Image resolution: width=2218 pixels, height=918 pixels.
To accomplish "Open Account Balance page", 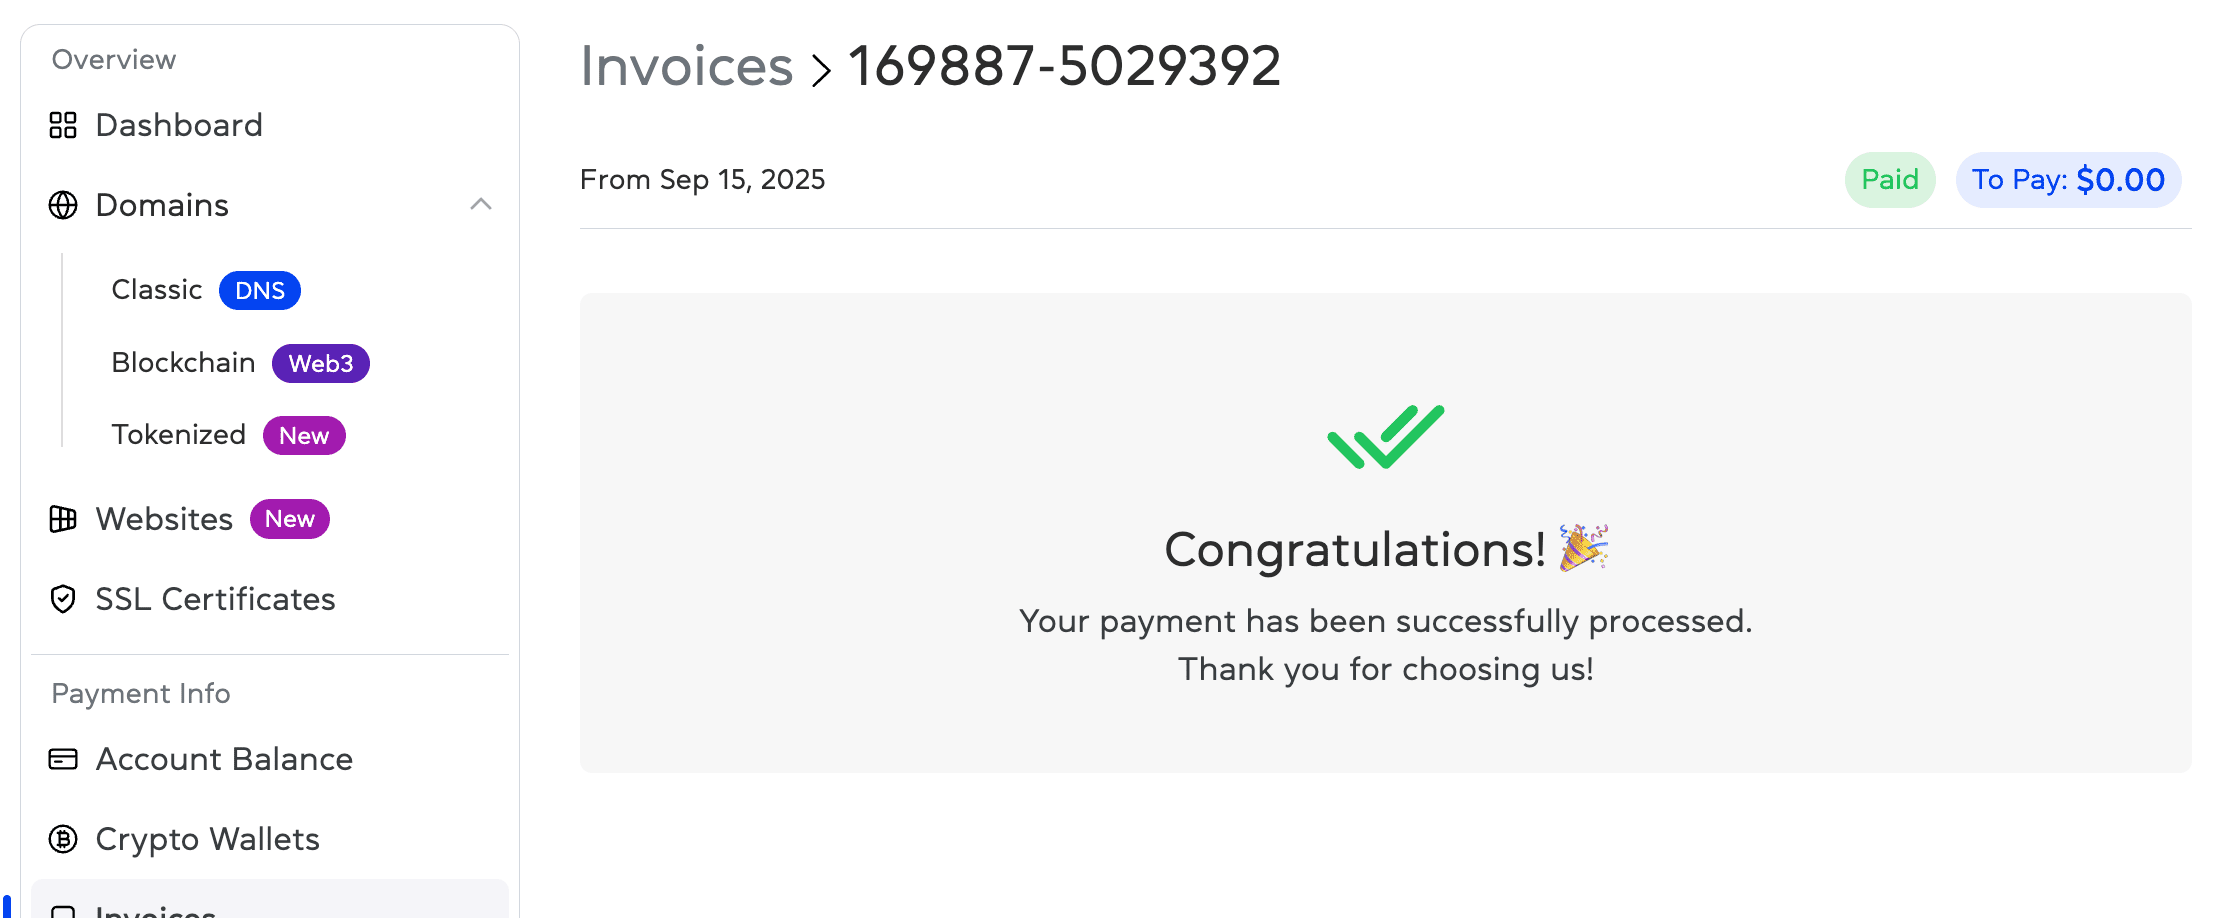I will pos(224,759).
